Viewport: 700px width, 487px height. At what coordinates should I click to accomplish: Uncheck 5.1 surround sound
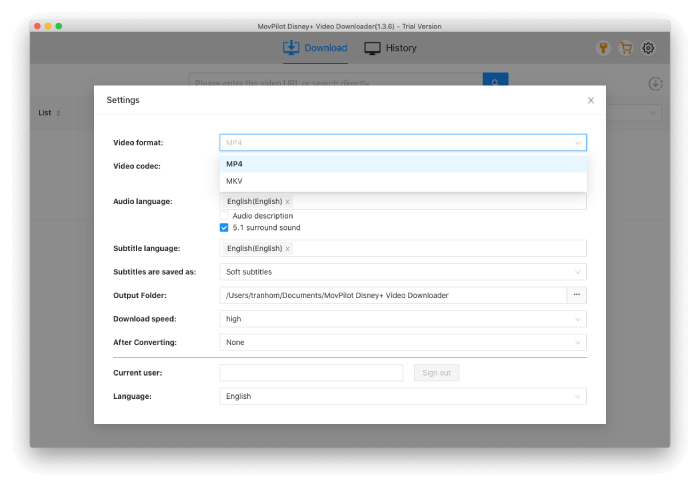tap(224, 228)
